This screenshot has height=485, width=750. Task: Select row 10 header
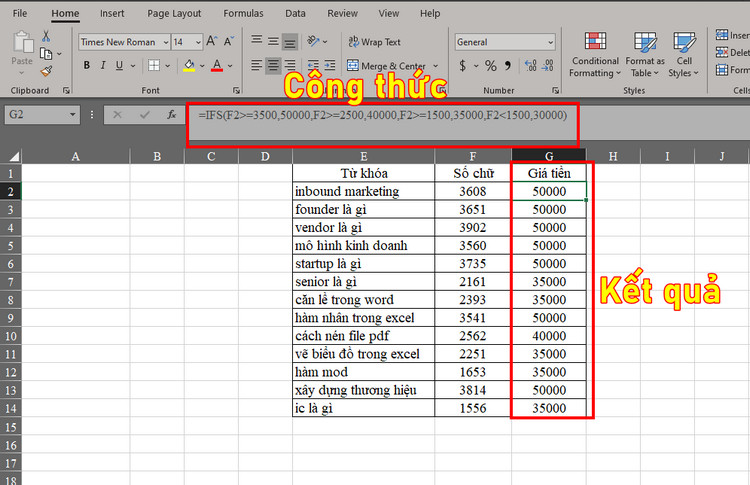point(11,336)
